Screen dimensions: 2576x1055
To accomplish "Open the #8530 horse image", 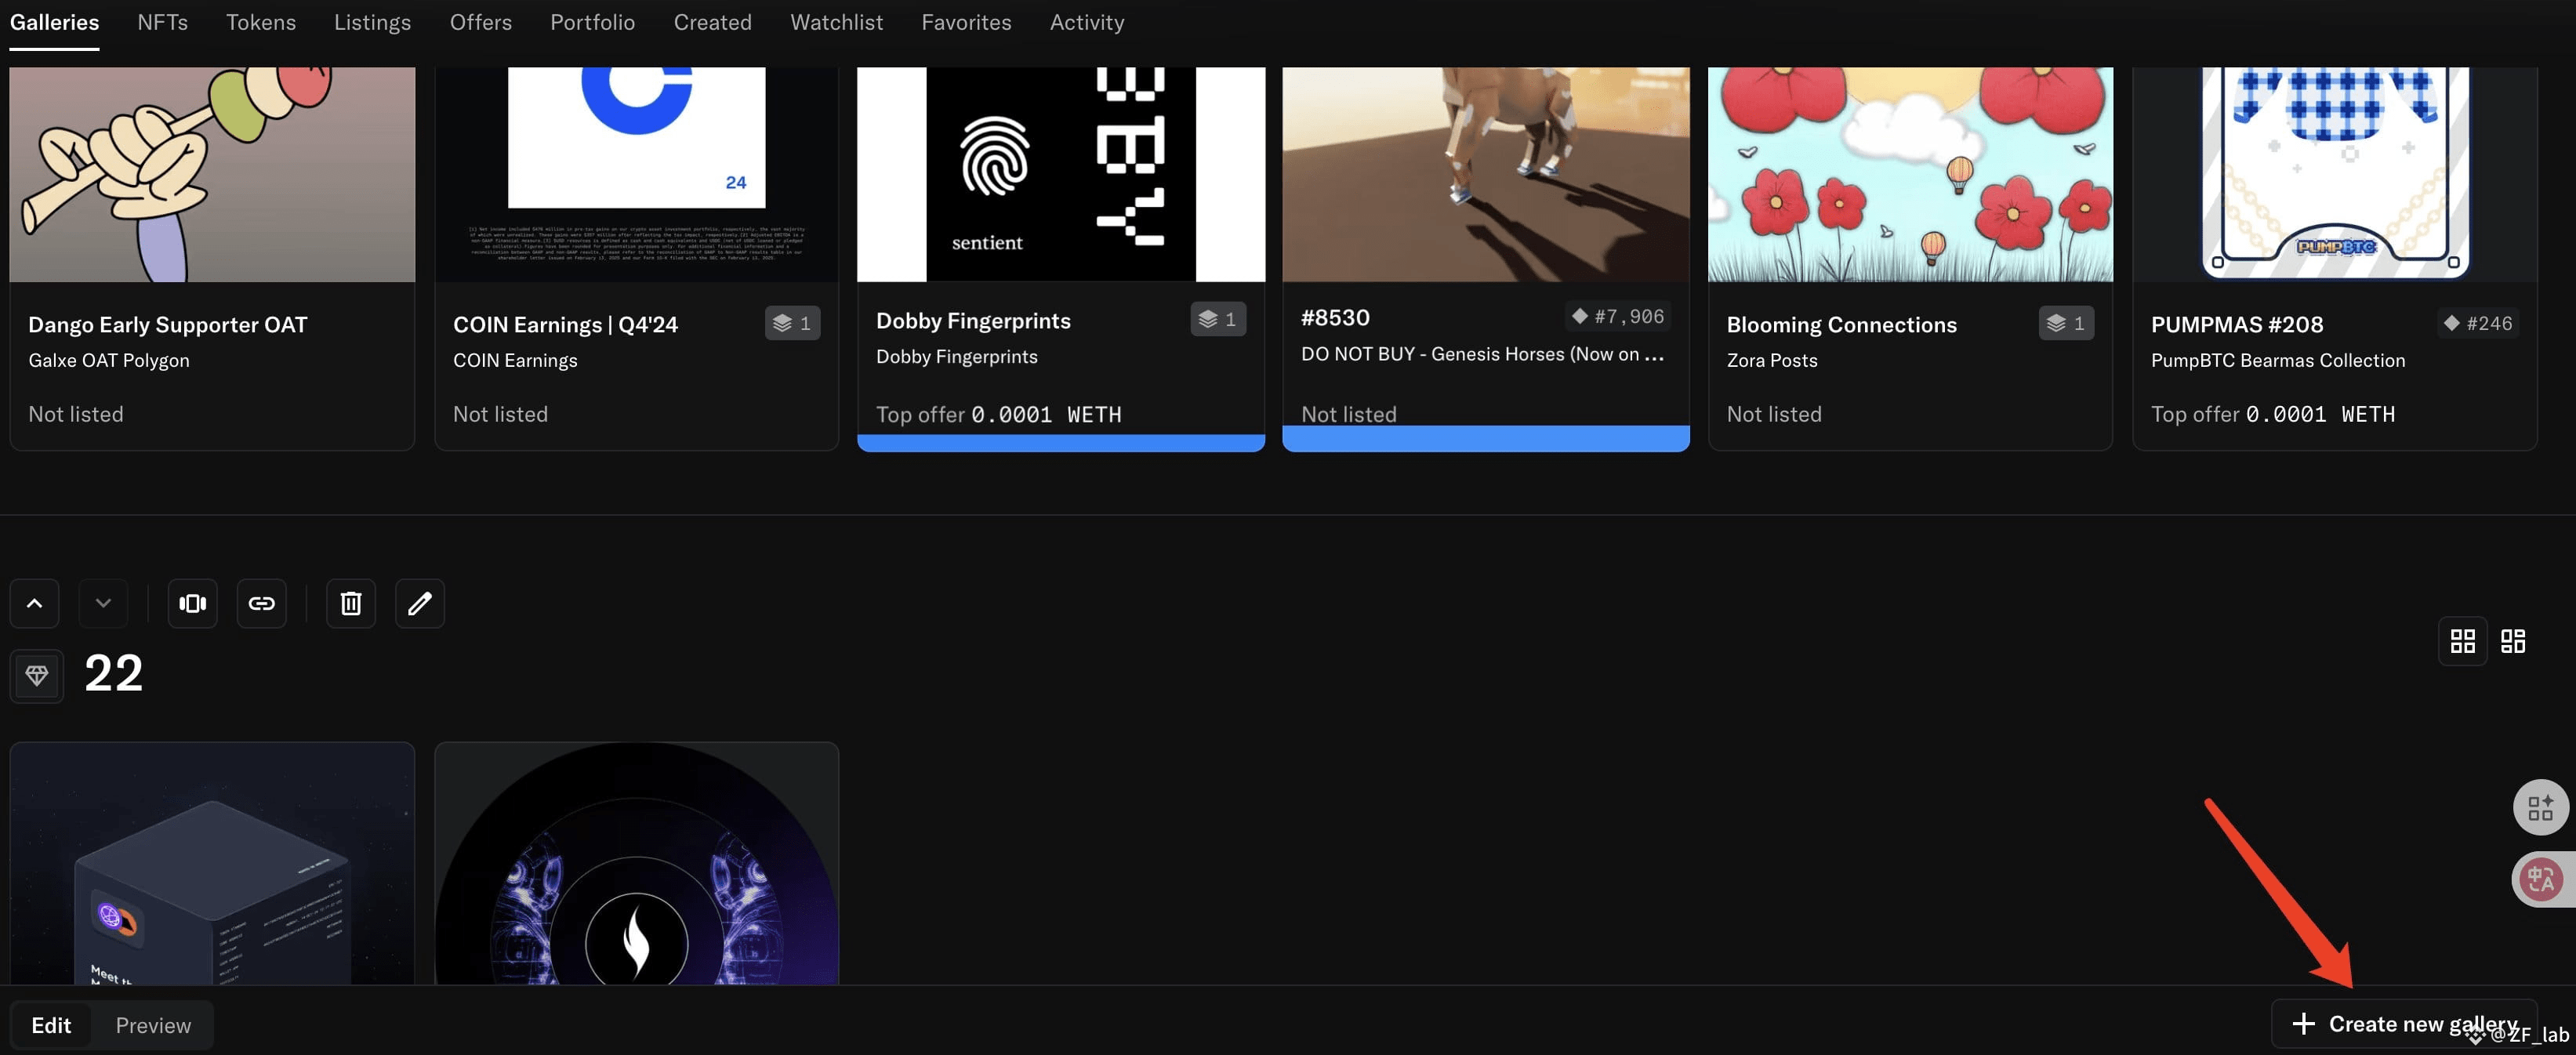I will pos(1486,174).
